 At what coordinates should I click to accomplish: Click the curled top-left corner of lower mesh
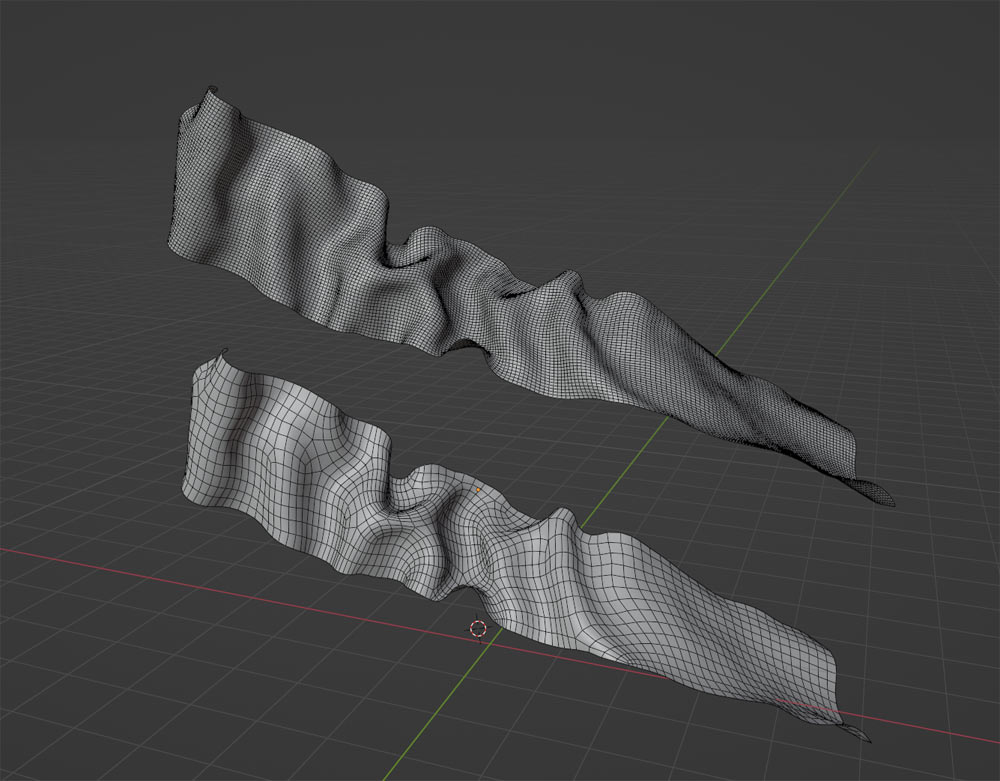pos(222,353)
